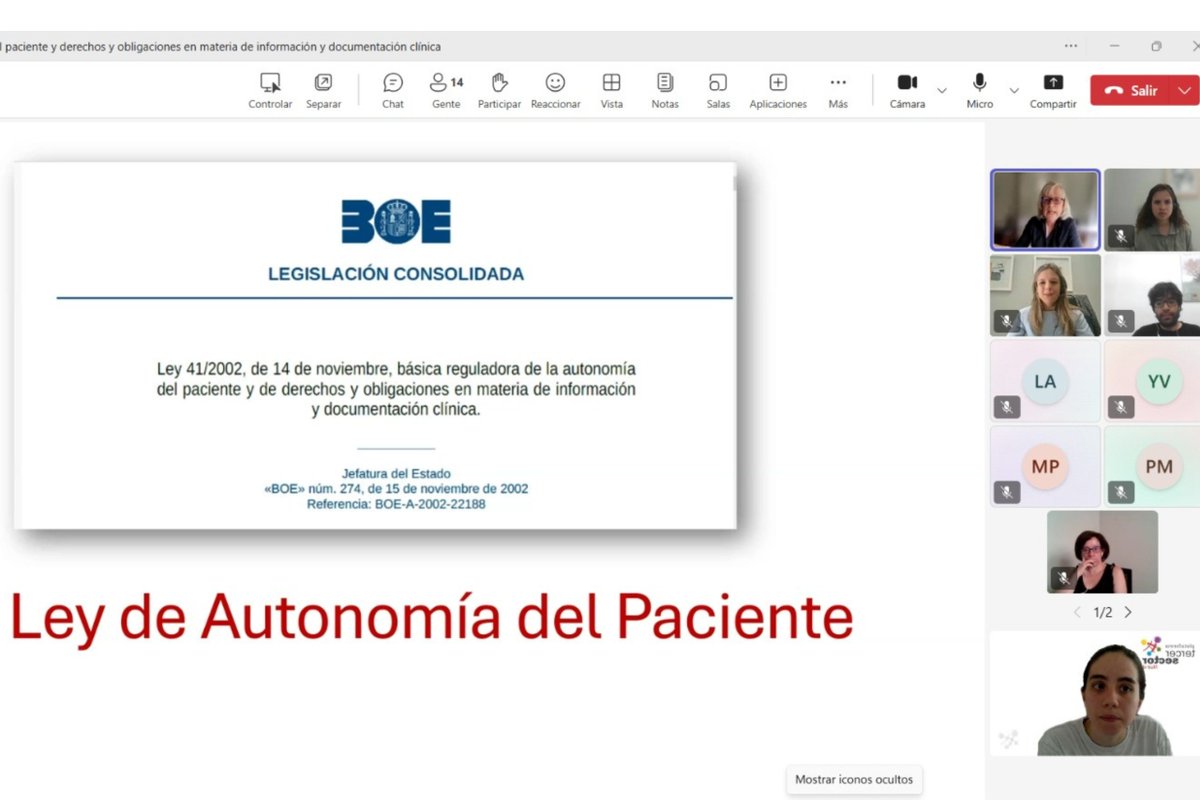Click Mostrar iconos ocultos
1200x800 pixels.
pyautogui.click(x=854, y=780)
